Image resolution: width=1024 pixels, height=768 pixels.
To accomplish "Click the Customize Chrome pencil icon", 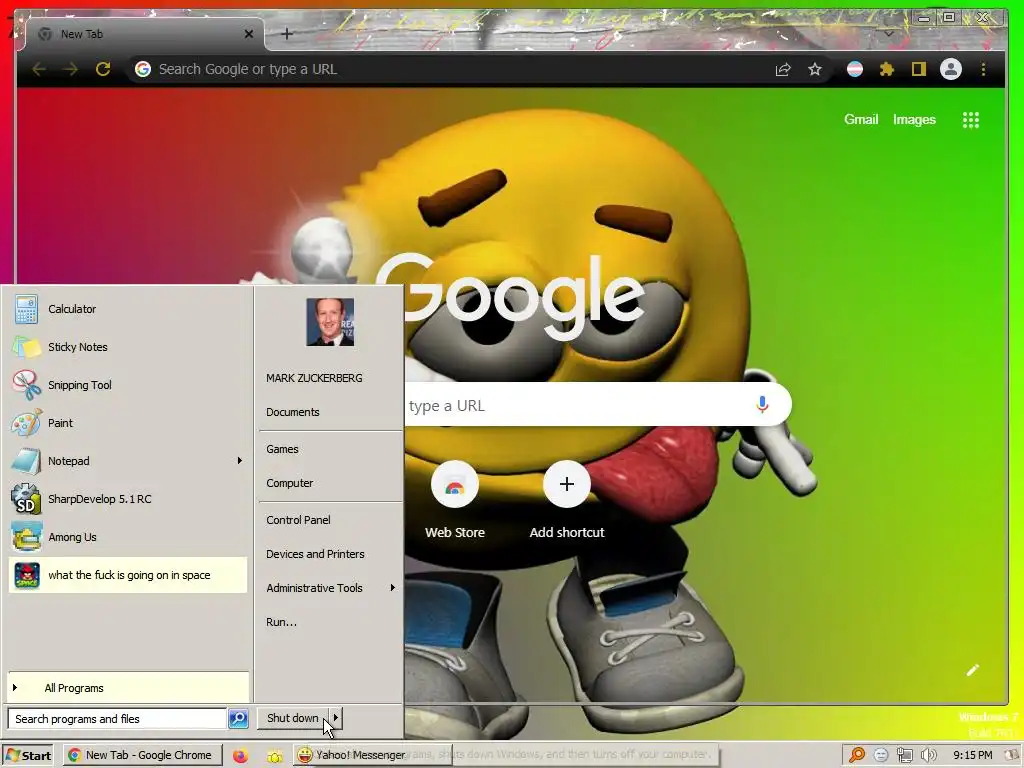I will point(972,670).
